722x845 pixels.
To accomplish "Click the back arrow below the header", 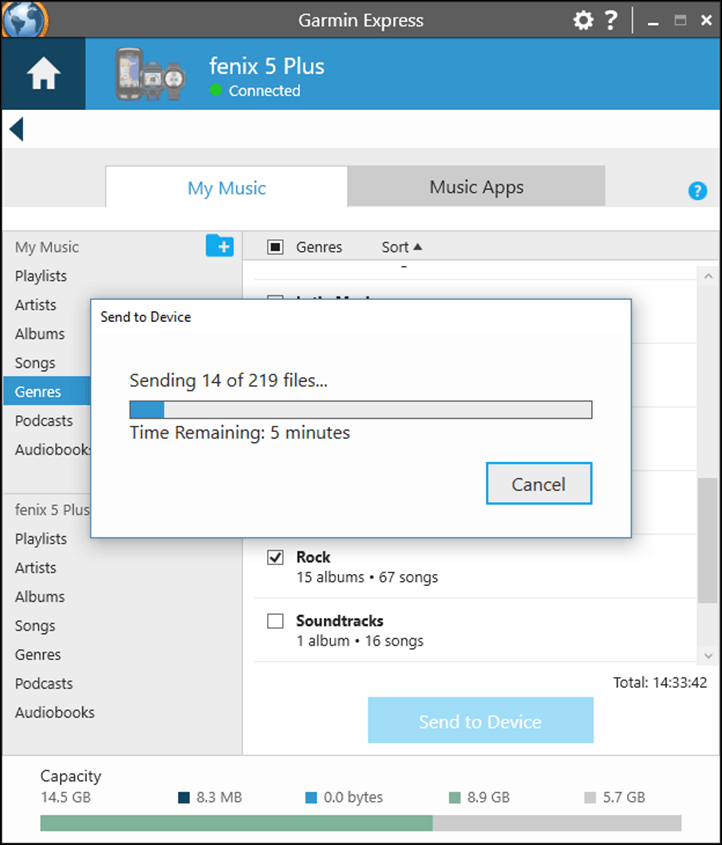I will coord(17,129).
